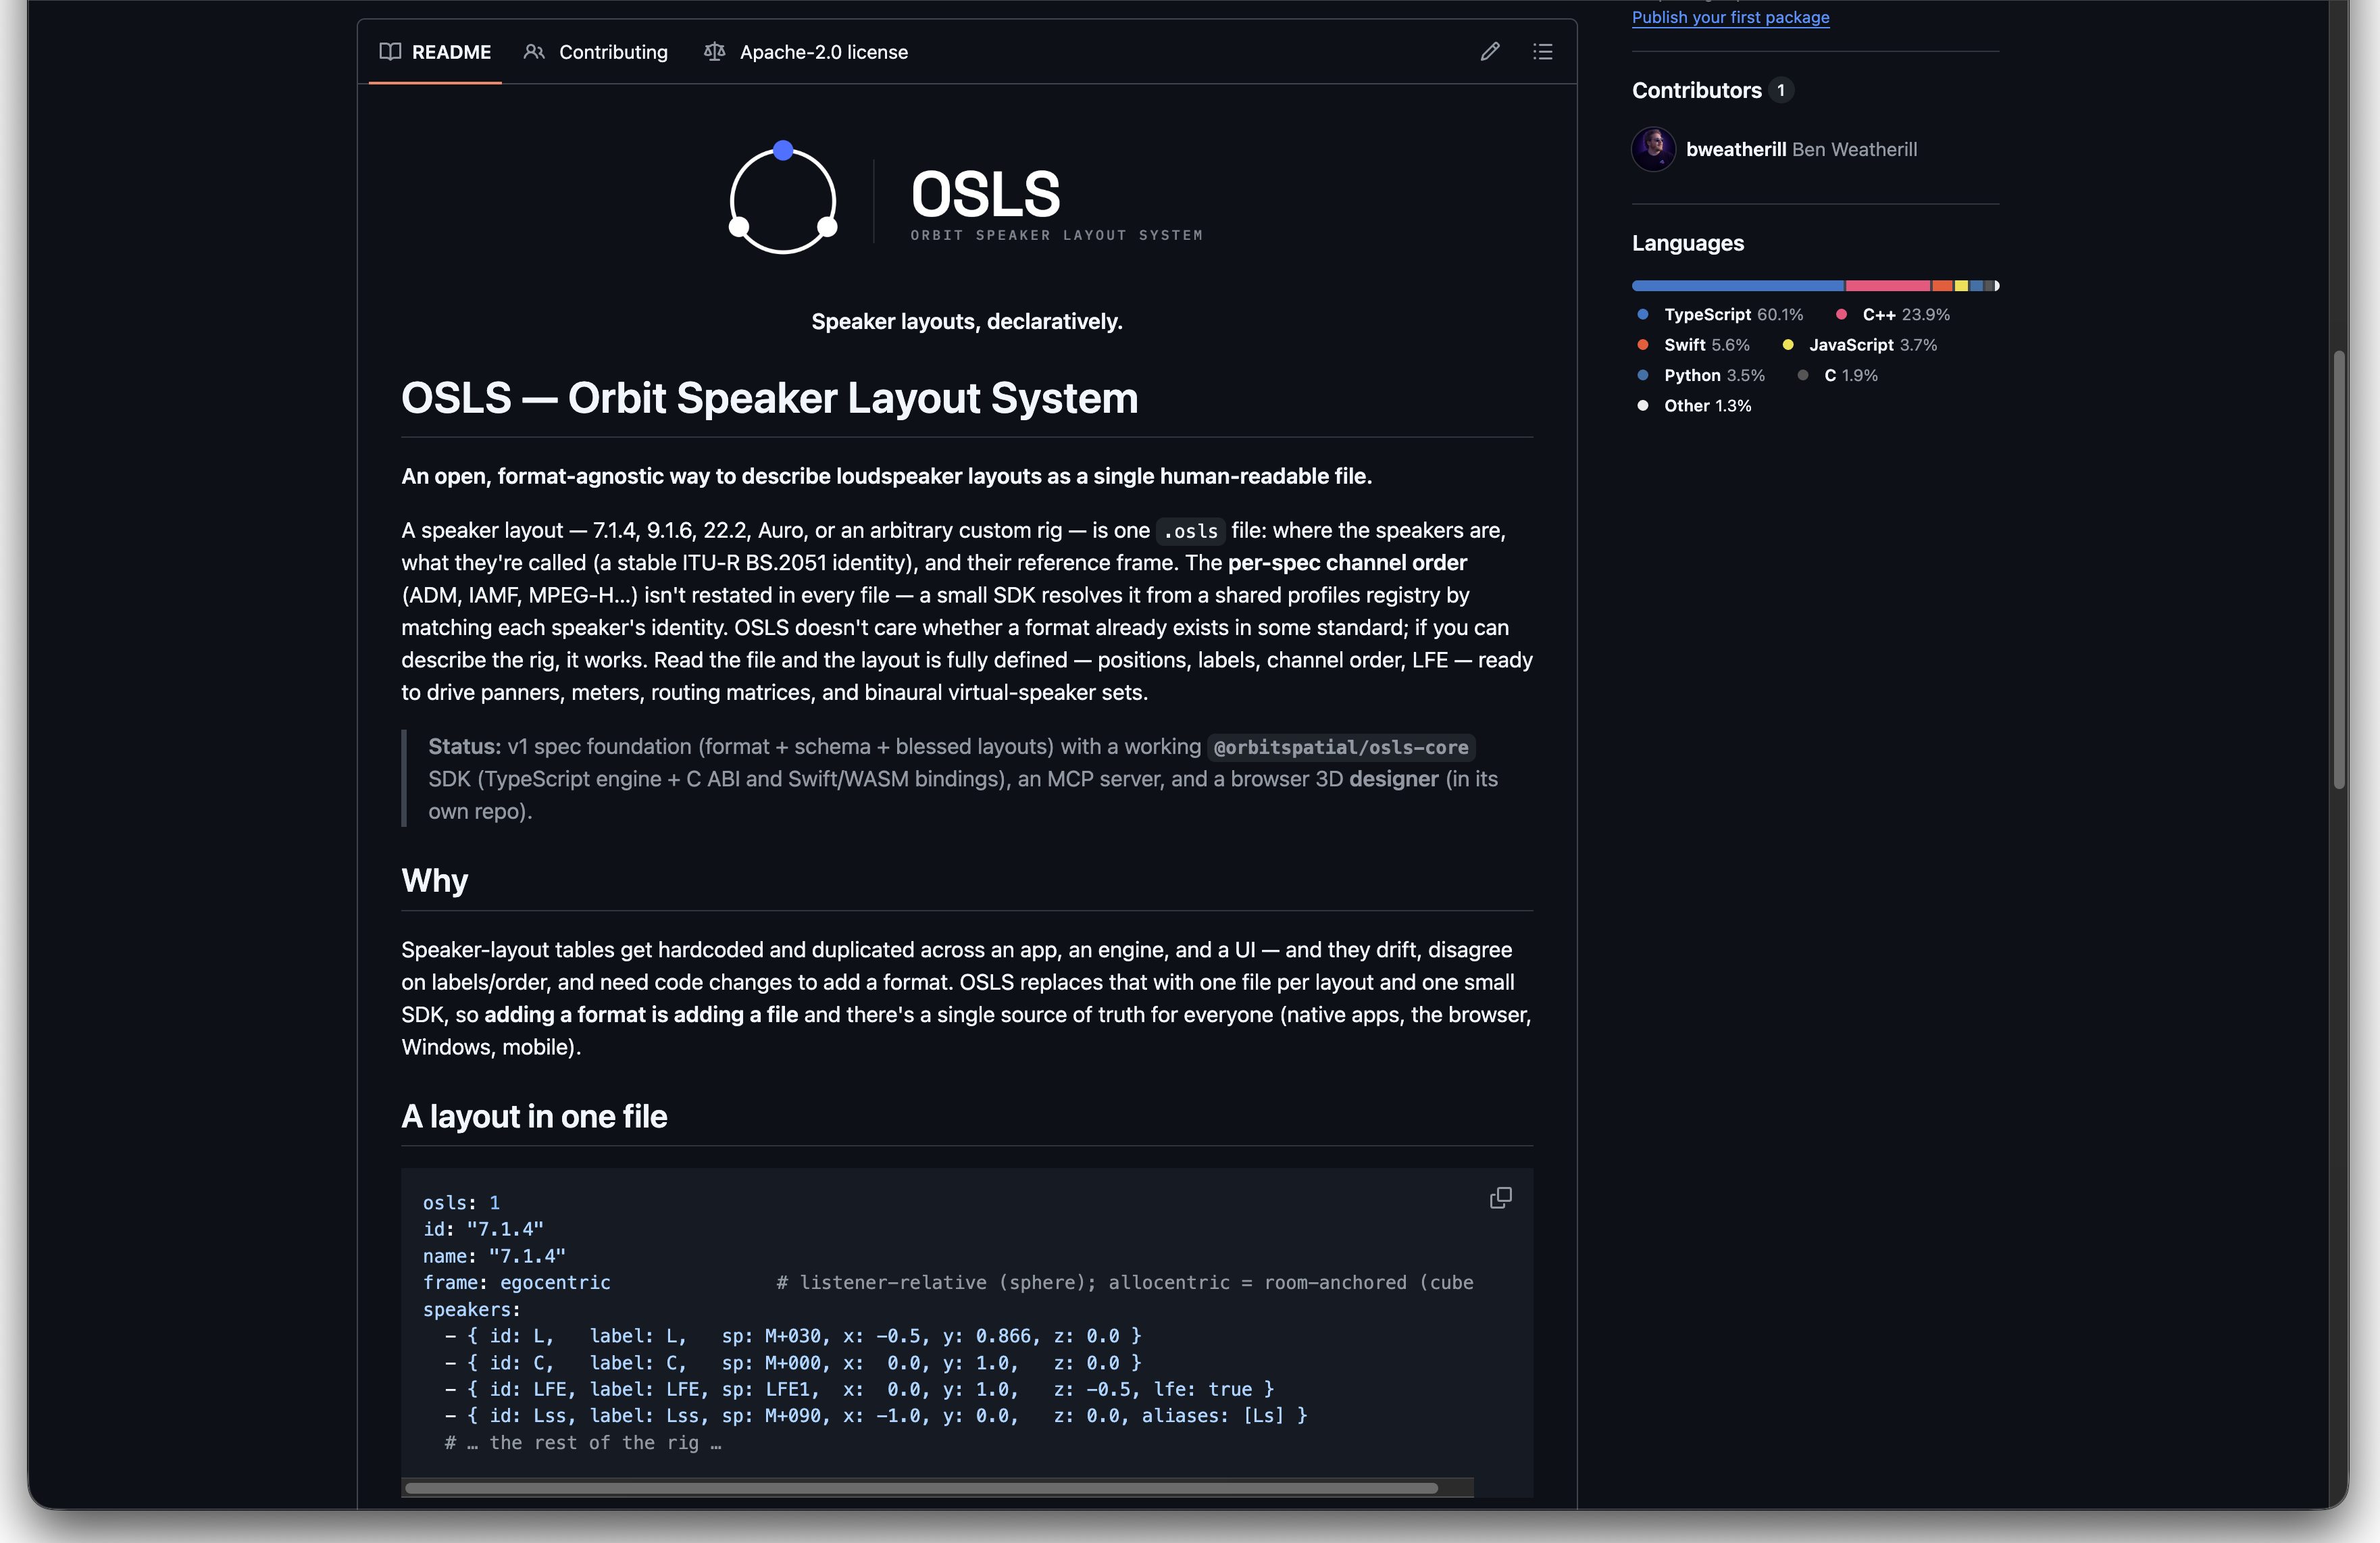2380x1543 pixels.
Task: Switch to the Contributing tab
Action: (596, 52)
